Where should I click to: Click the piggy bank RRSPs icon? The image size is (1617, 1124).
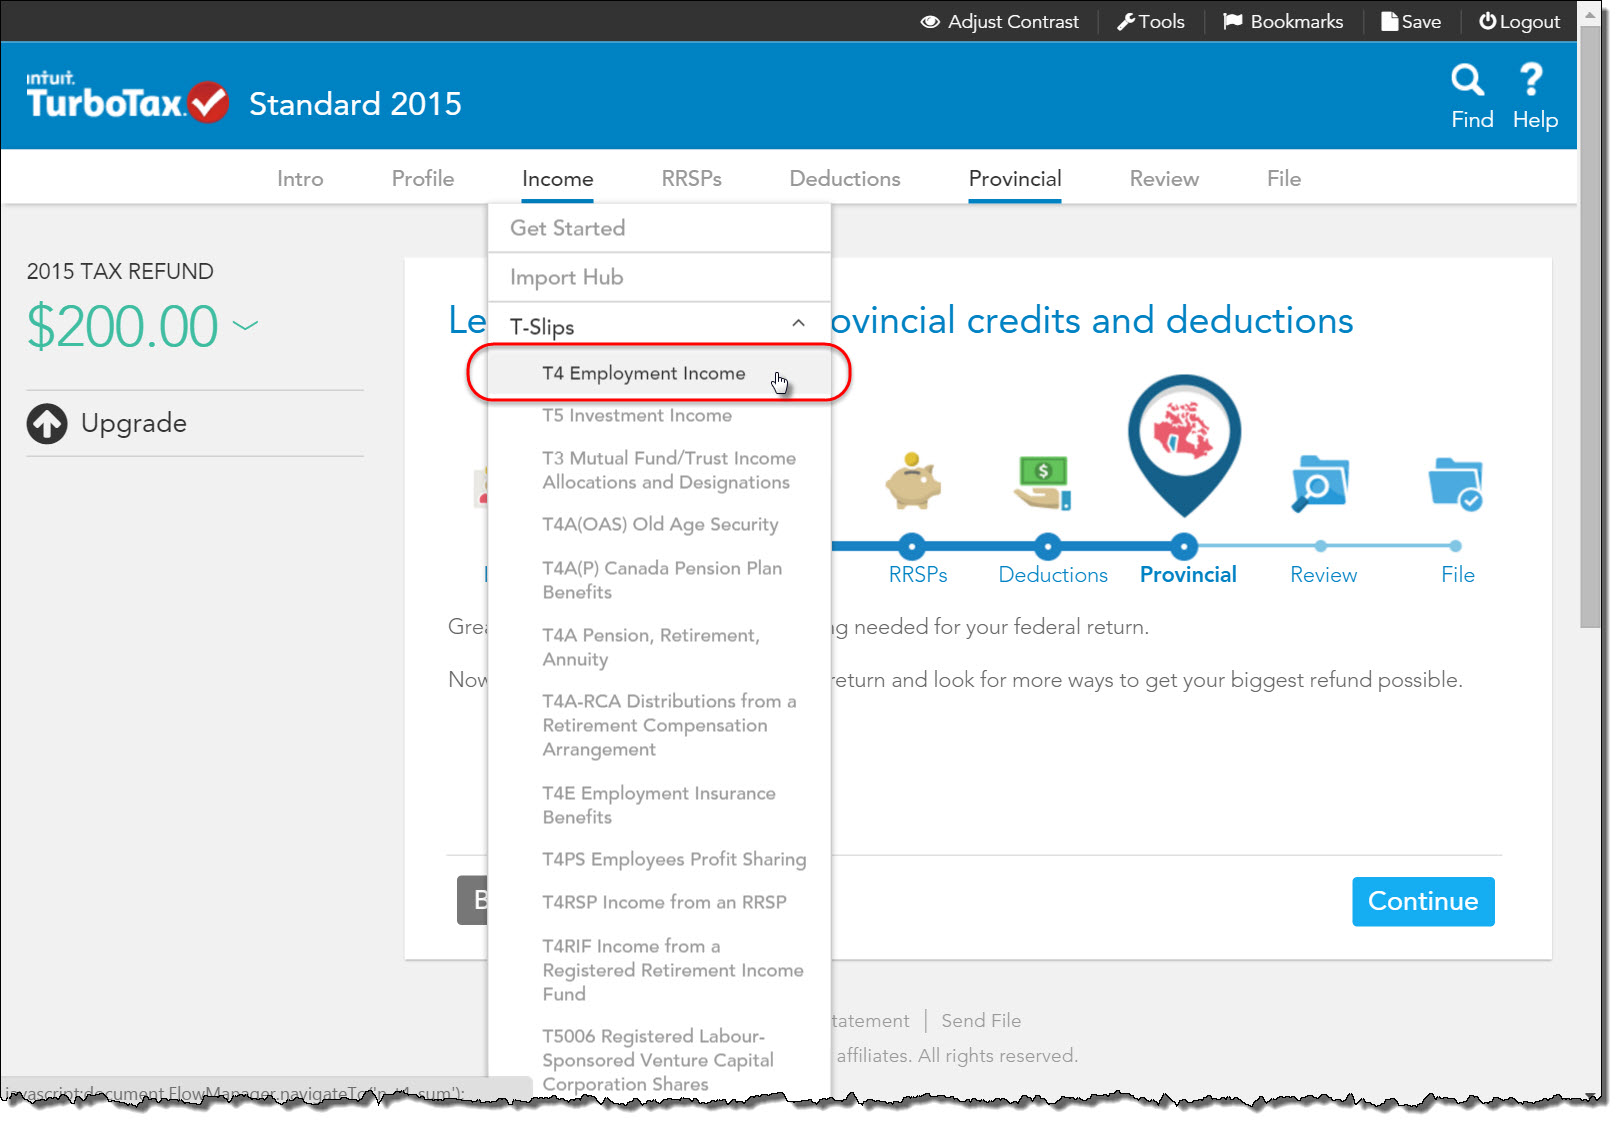tap(913, 481)
